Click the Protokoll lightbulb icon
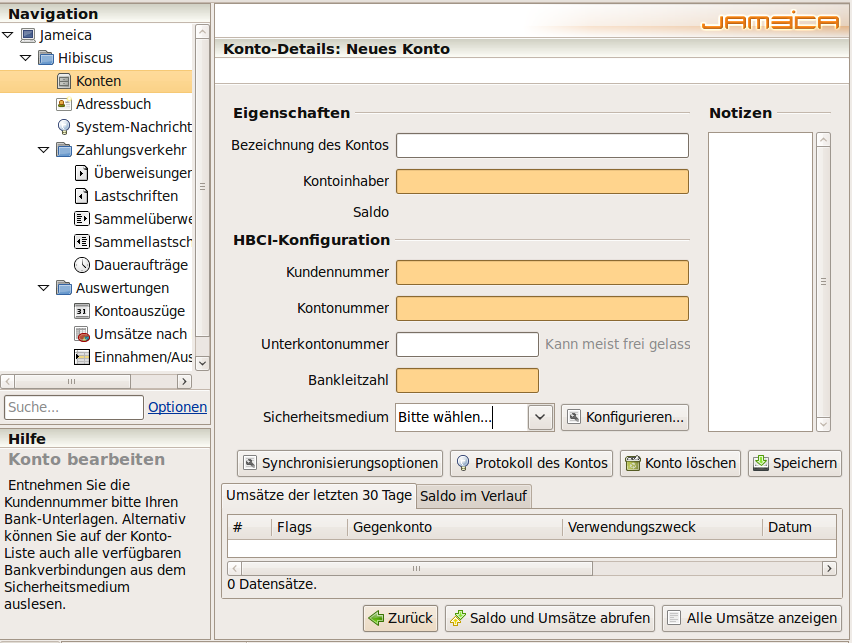852x643 pixels. click(x=463, y=463)
